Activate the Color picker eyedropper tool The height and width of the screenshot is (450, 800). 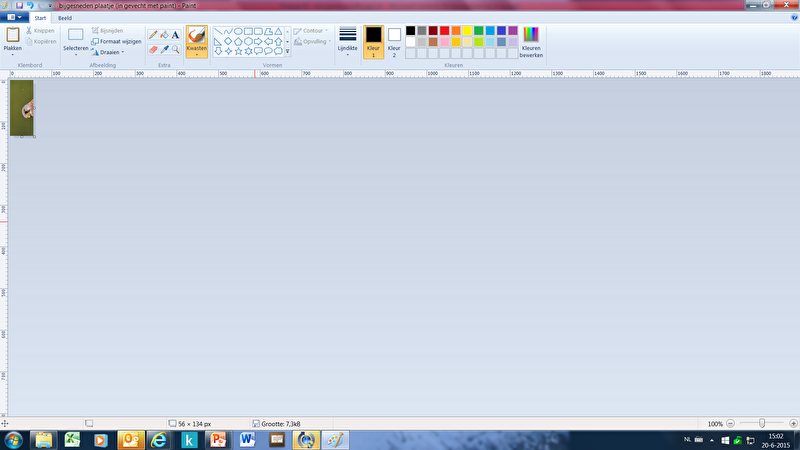164,48
